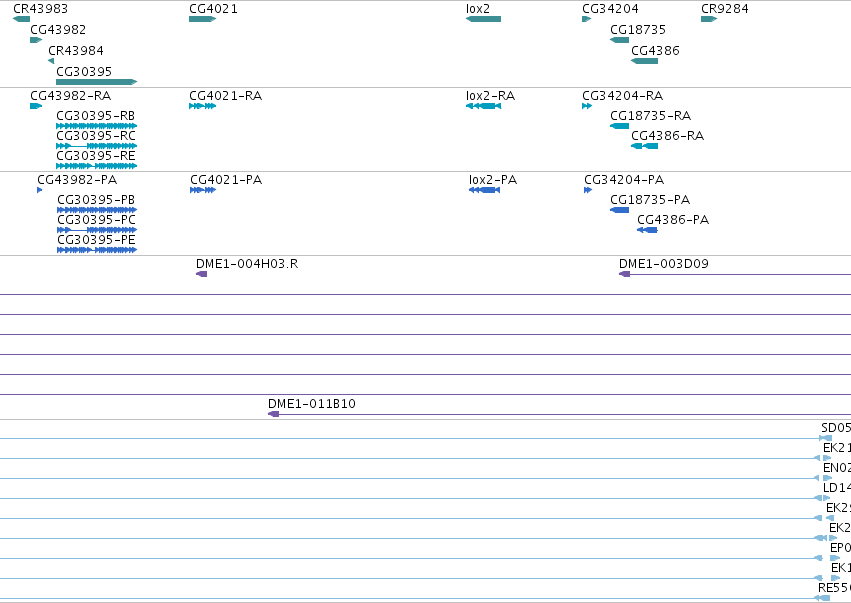Click the CG18735 gene feature
Image resolution: width=851 pixels, height=603 pixels.
tap(619, 40)
